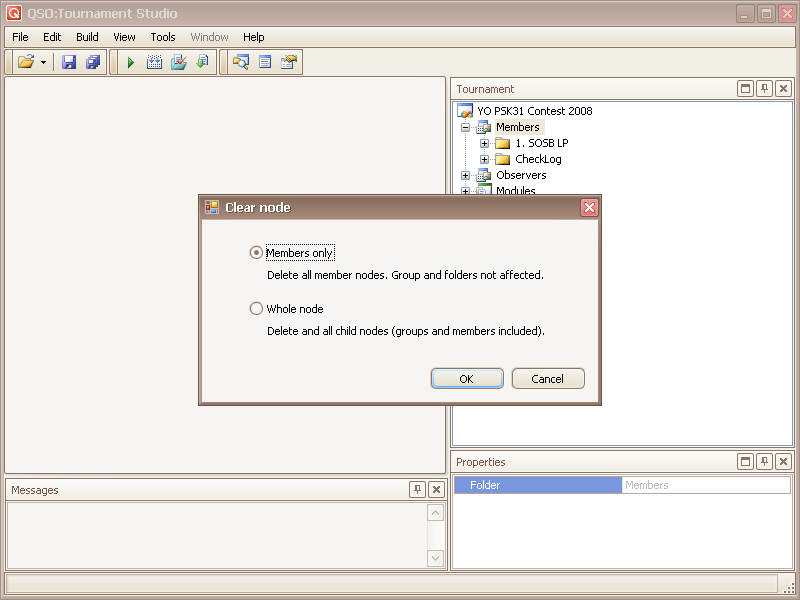Click OK in Clear node dialog

pyautogui.click(x=466, y=379)
